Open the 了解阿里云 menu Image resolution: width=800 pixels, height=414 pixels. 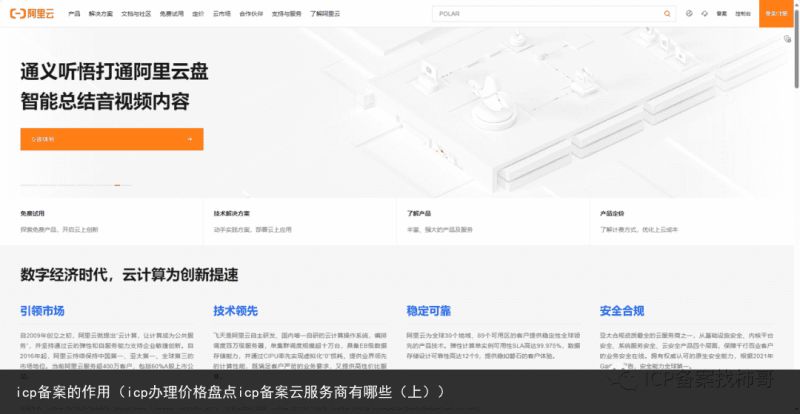[x=325, y=14]
